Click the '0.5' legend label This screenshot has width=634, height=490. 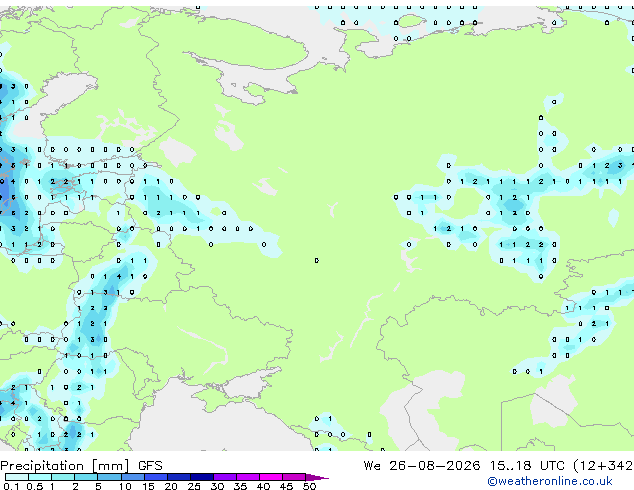coord(35,486)
